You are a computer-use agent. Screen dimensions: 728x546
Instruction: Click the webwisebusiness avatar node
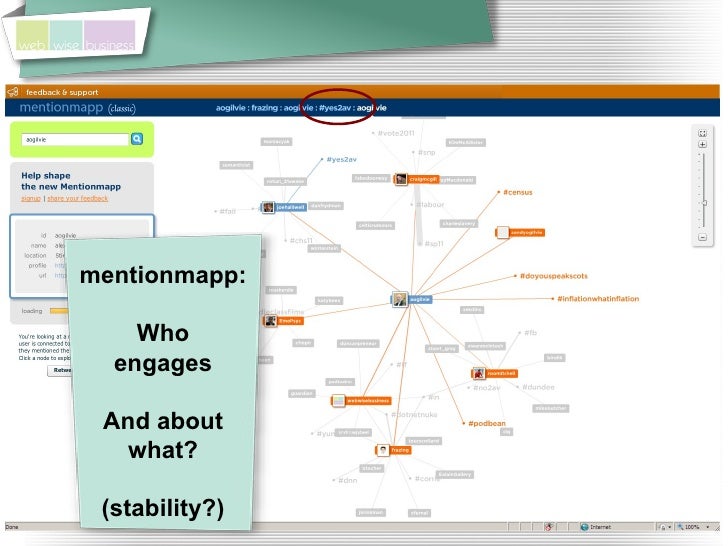338,400
